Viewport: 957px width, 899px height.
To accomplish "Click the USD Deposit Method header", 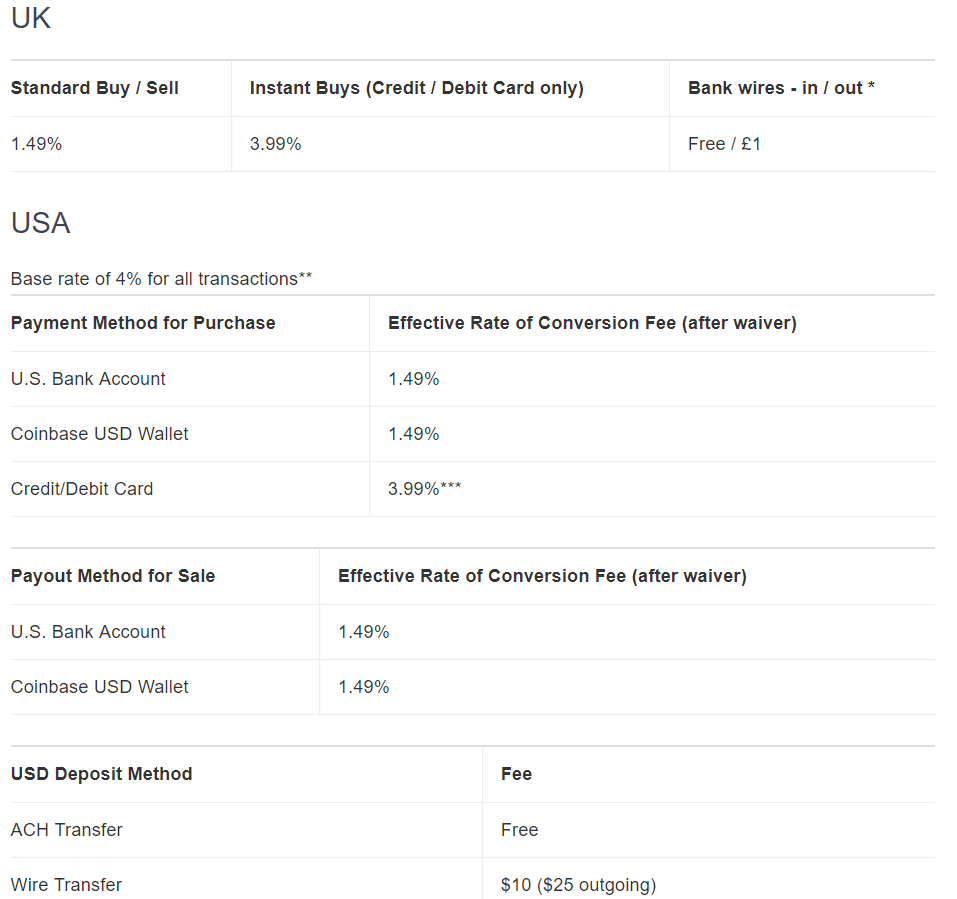I will pyautogui.click(x=101, y=774).
